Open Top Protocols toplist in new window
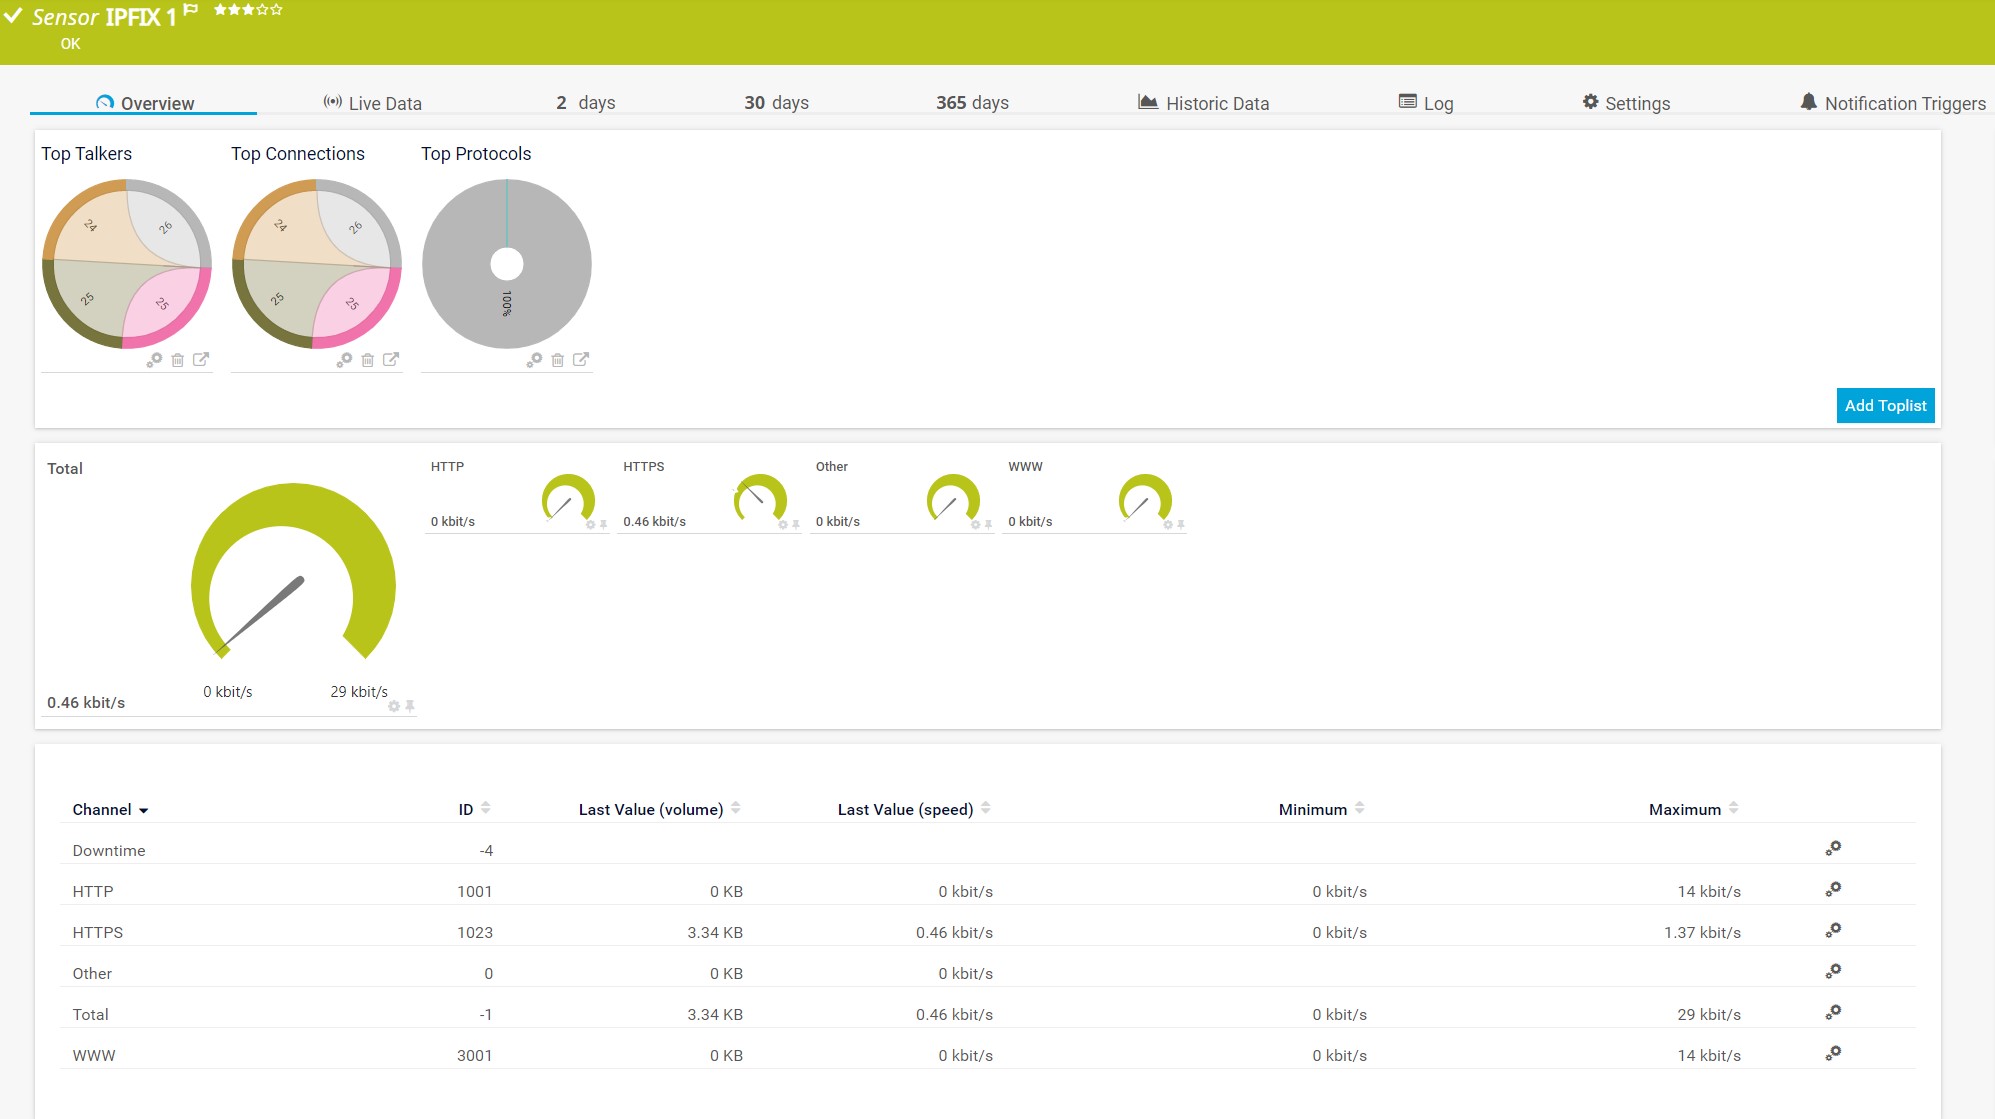1995x1119 pixels. 581,359
